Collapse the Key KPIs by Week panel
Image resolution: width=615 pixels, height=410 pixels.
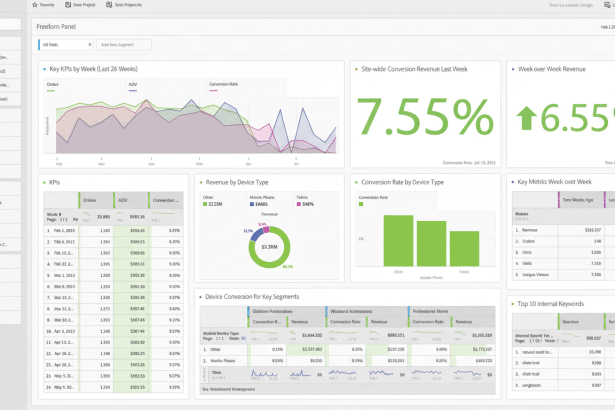[43, 70]
